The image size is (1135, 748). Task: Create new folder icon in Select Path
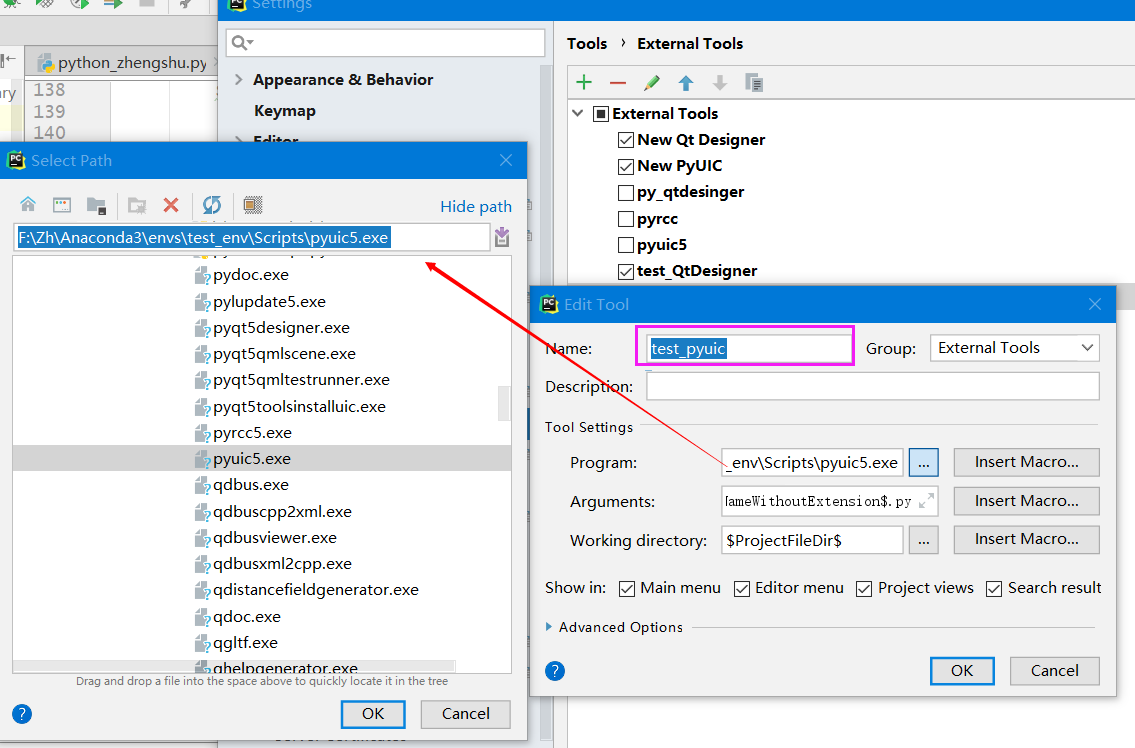pos(137,206)
